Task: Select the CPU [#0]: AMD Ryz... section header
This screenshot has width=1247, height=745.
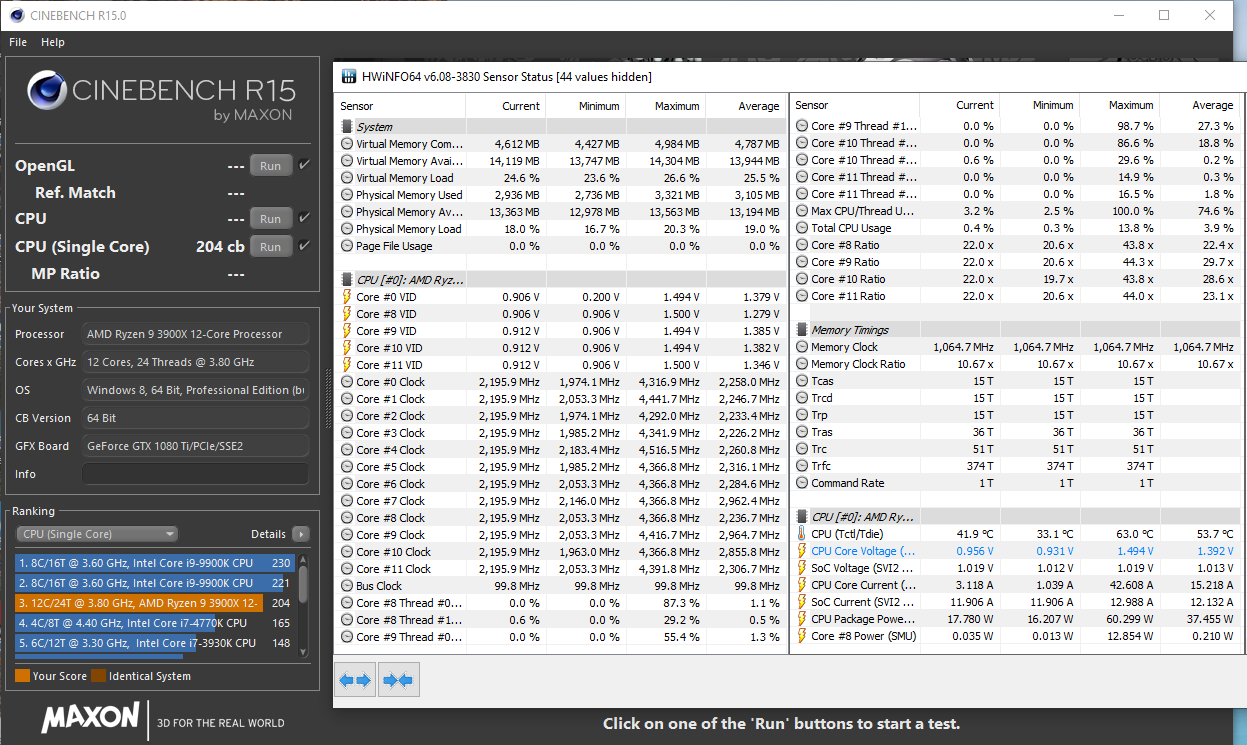Action: tap(562, 280)
